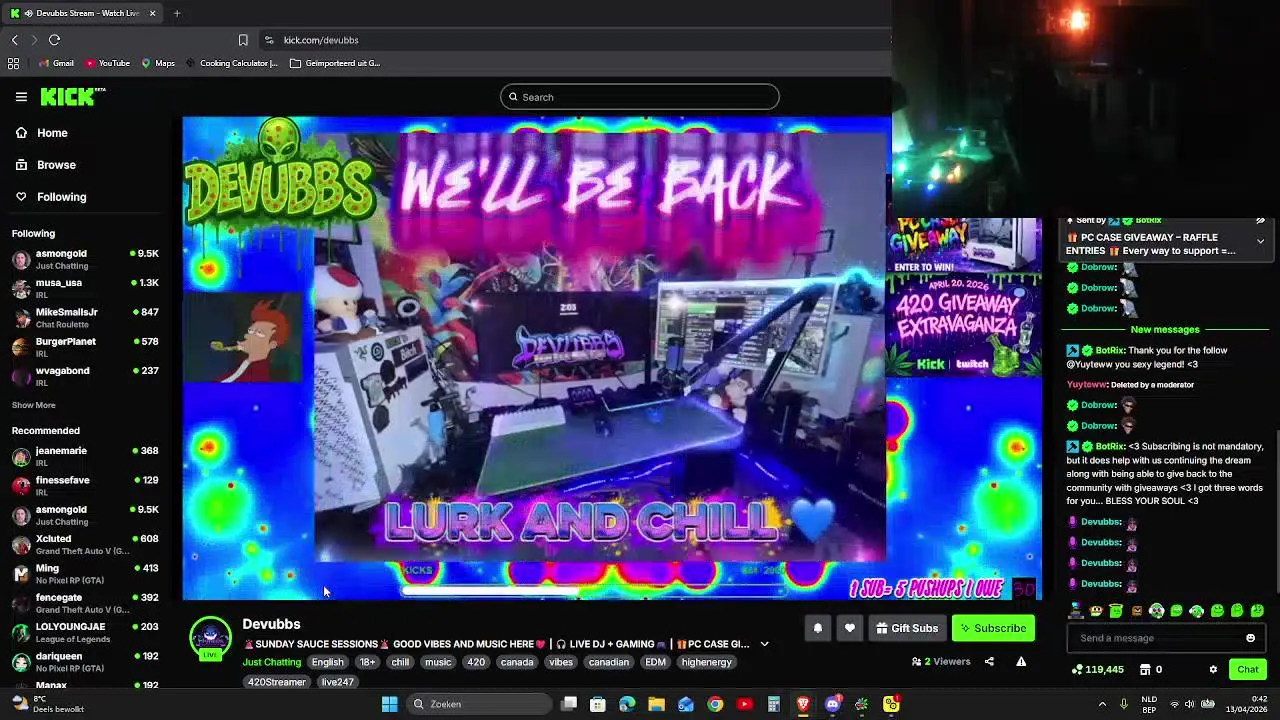Open the Just Chatting category link

click(x=271, y=662)
